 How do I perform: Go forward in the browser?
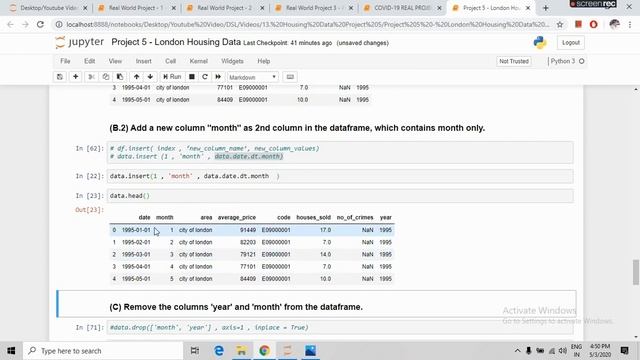[25, 24]
